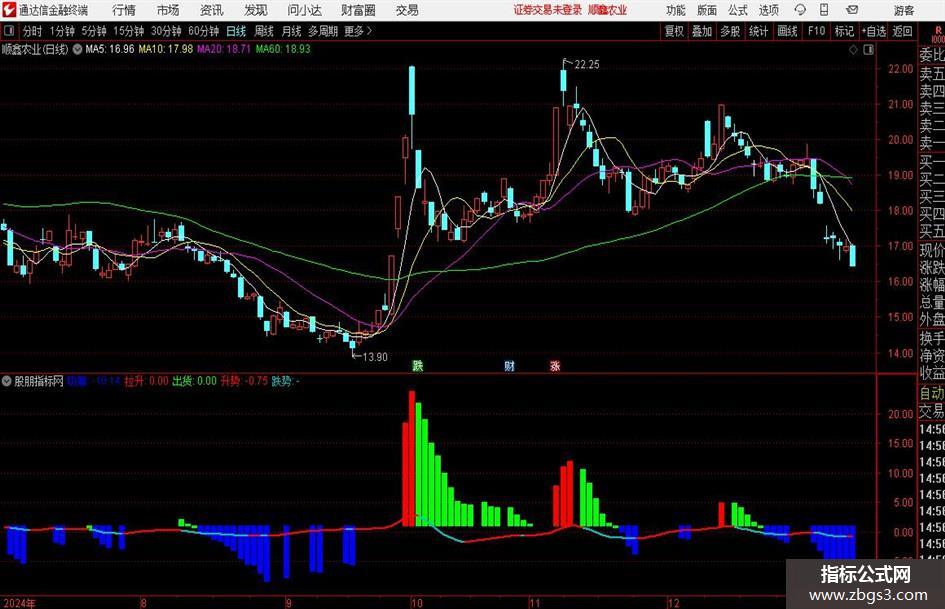
Task: Click the 画线 draw line button
Action: point(787,31)
